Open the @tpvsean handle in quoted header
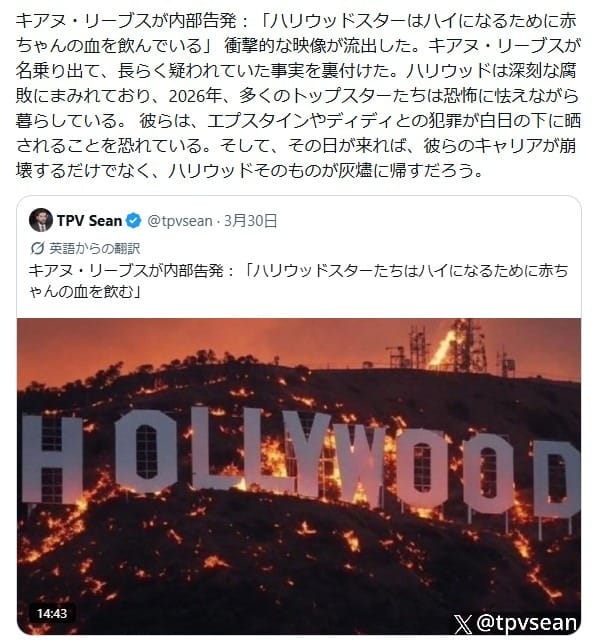 pyautogui.click(x=180, y=221)
